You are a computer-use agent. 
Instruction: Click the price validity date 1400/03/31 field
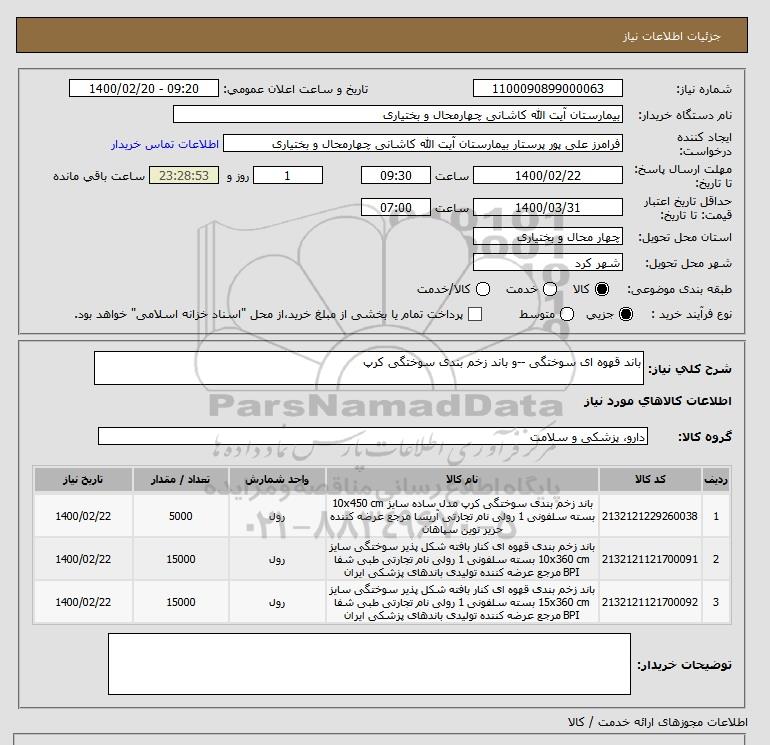point(548,207)
